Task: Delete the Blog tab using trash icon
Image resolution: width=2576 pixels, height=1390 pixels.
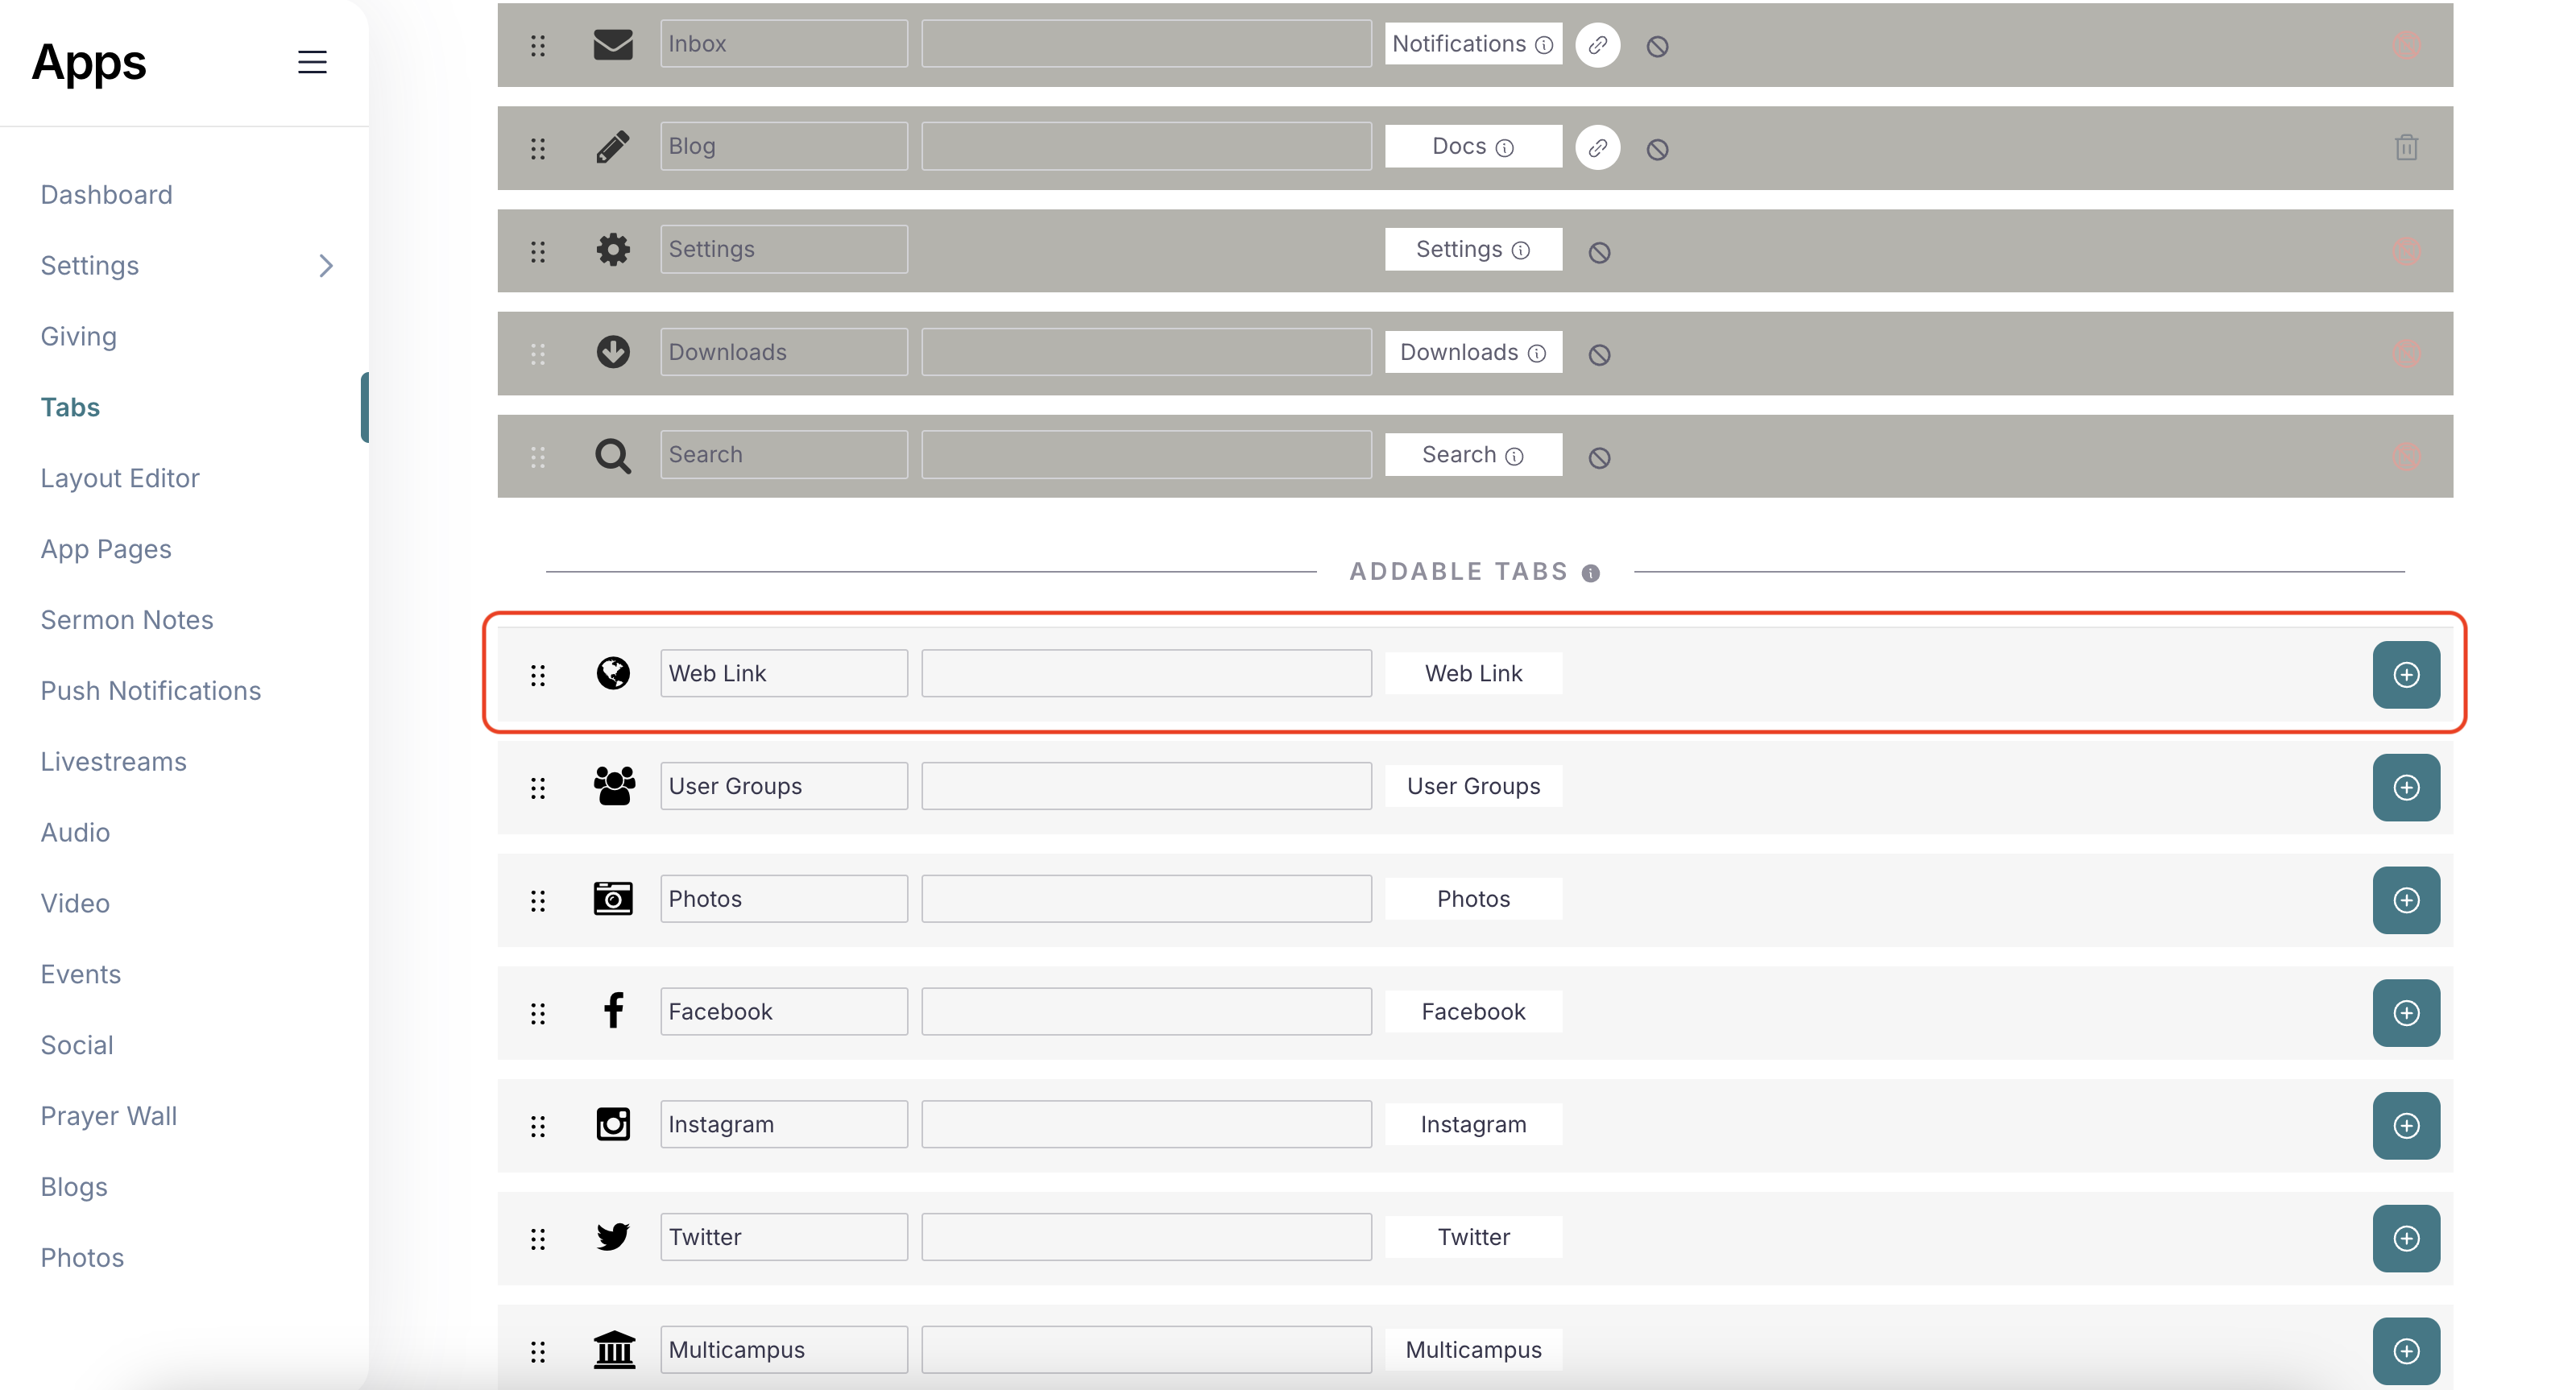Action: pyautogui.click(x=2406, y=148)
